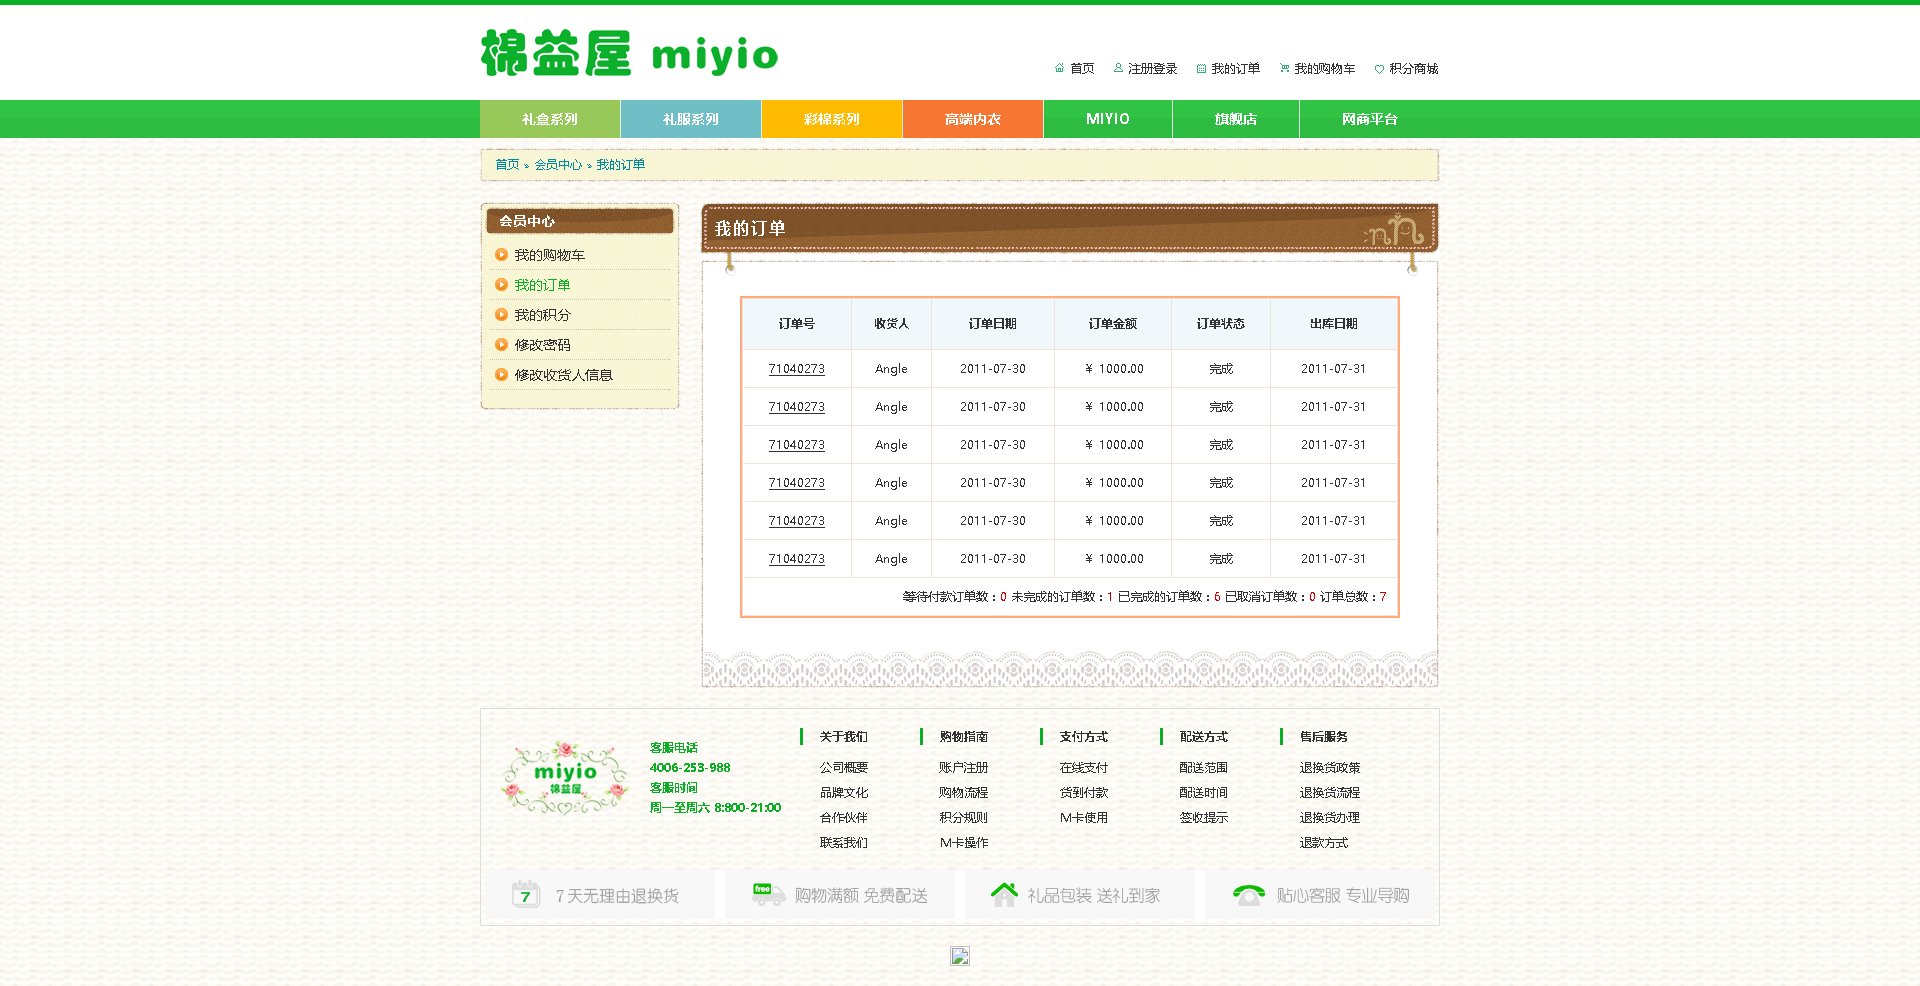The height and width of the screenshot is (986, 1920).
Task: Click the user icon beside 注册登录
Action: click(1118, 68)
